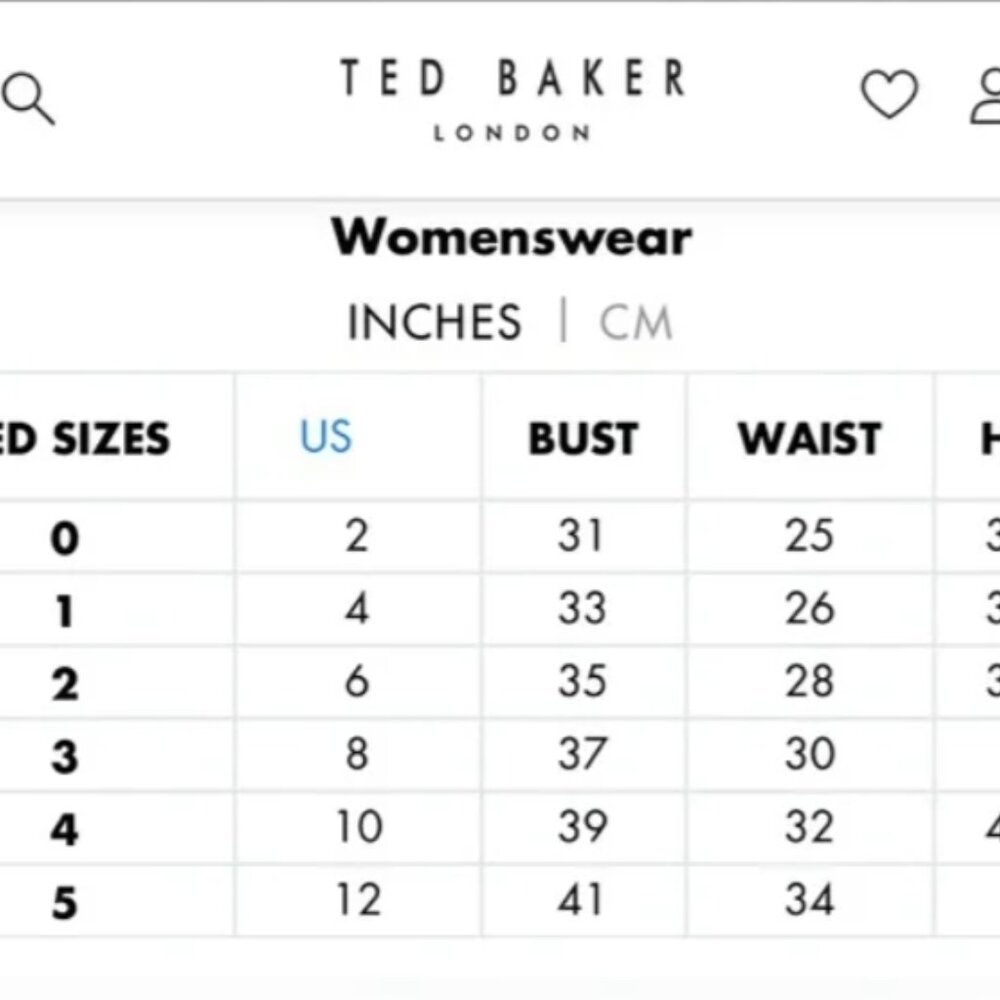
Task: Open the account profile icon
Action: tap(985, 96)
